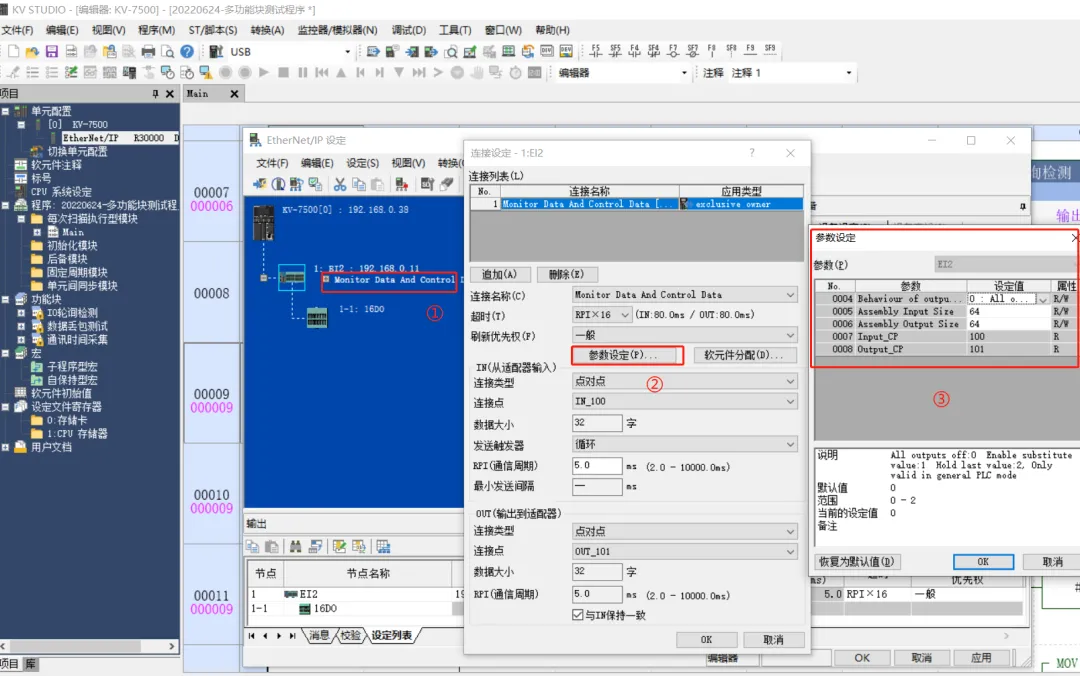The image size is (1080, 676).
Task: Click the Print icon in main toolbar
Action: tap(148, 51)
